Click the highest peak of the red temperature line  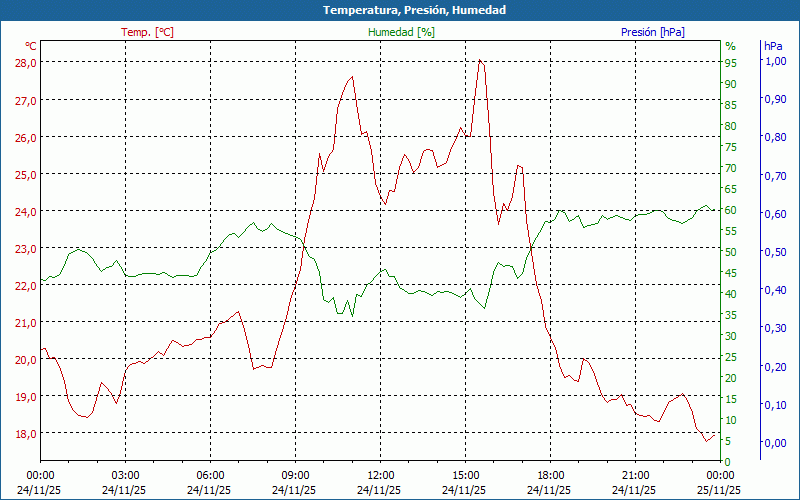click(x=481, y=61)
